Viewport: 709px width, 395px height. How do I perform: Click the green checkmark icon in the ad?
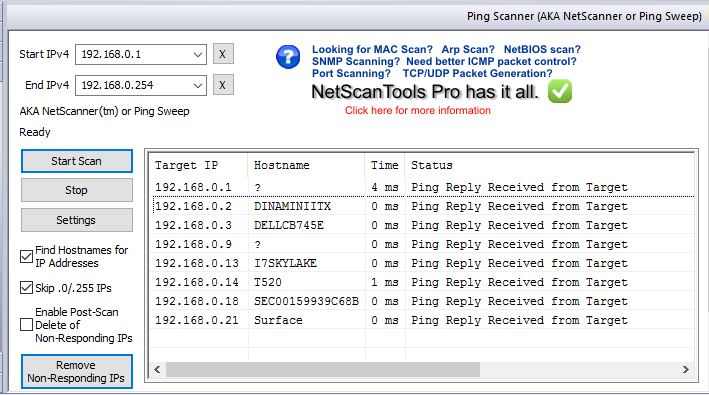560,91
